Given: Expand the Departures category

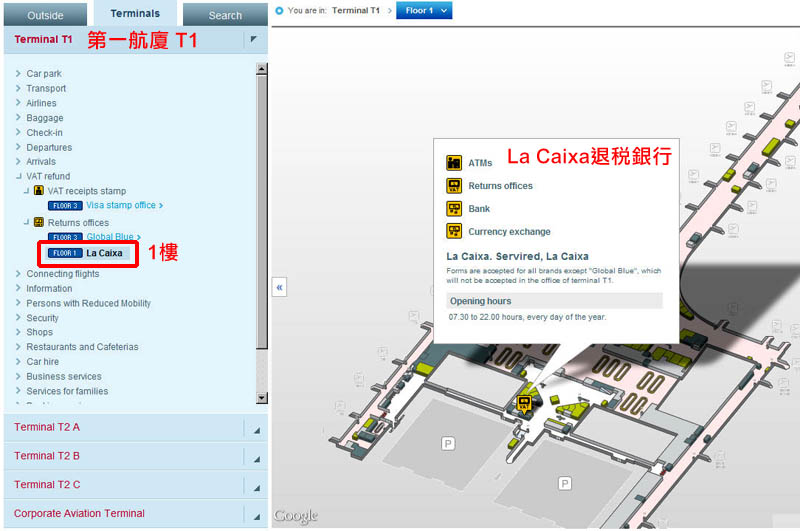Looking at the screenshot, I should (x=49, y=147).
